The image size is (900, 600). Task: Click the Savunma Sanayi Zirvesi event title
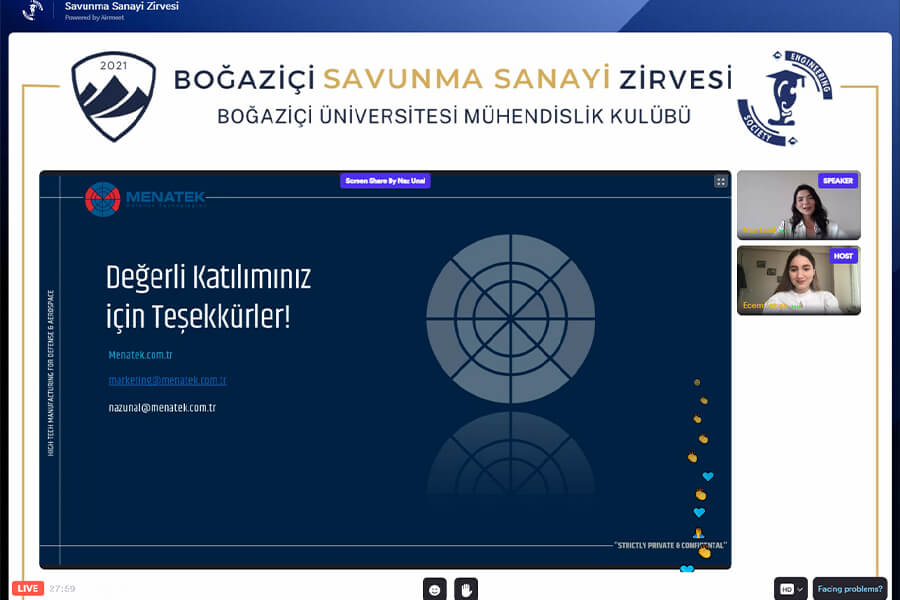(x=121, y=7)
